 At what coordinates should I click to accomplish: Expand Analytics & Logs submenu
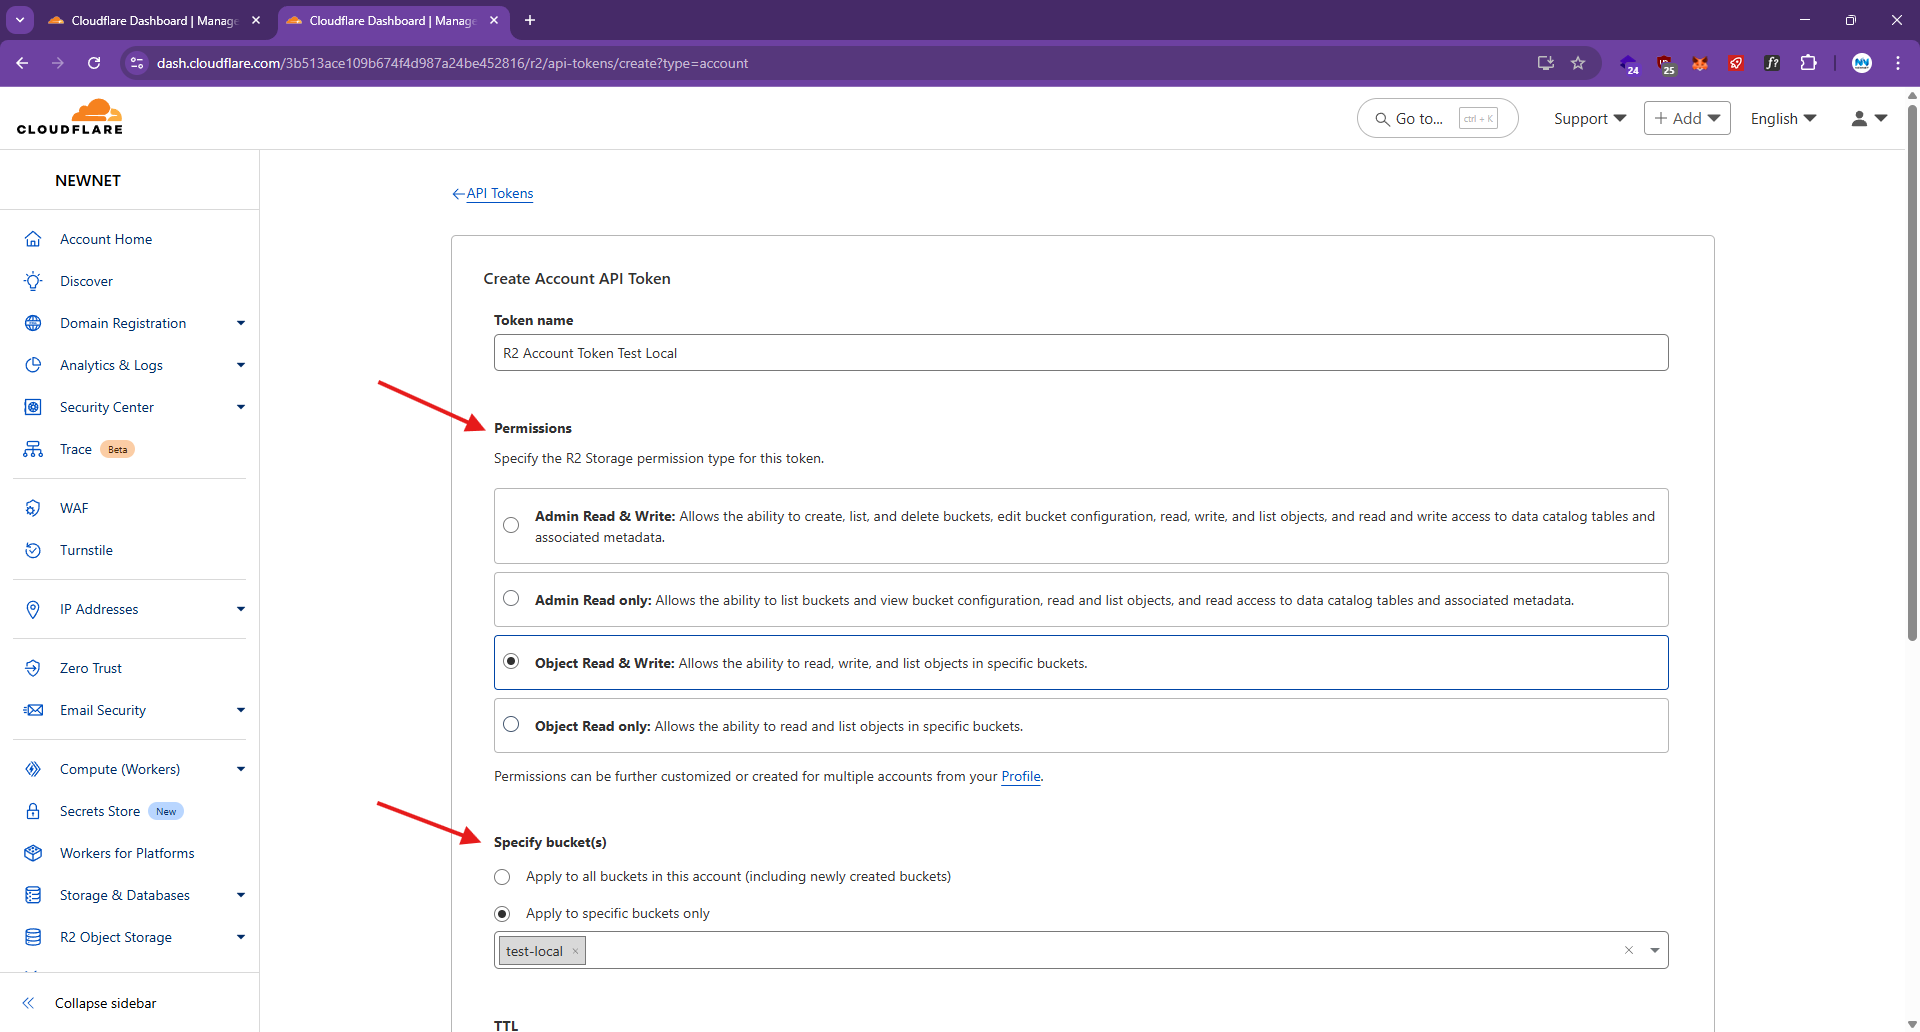point(241,365)
